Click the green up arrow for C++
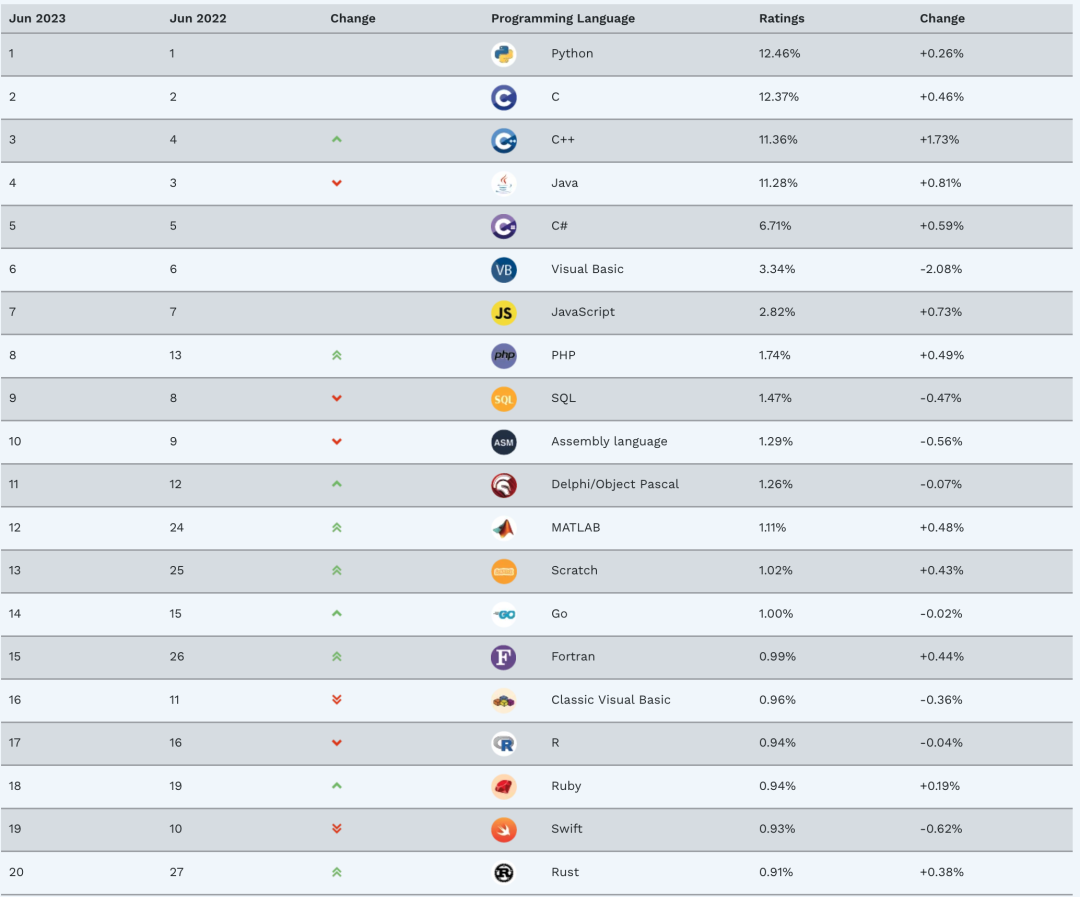 (x=337, y=139)
